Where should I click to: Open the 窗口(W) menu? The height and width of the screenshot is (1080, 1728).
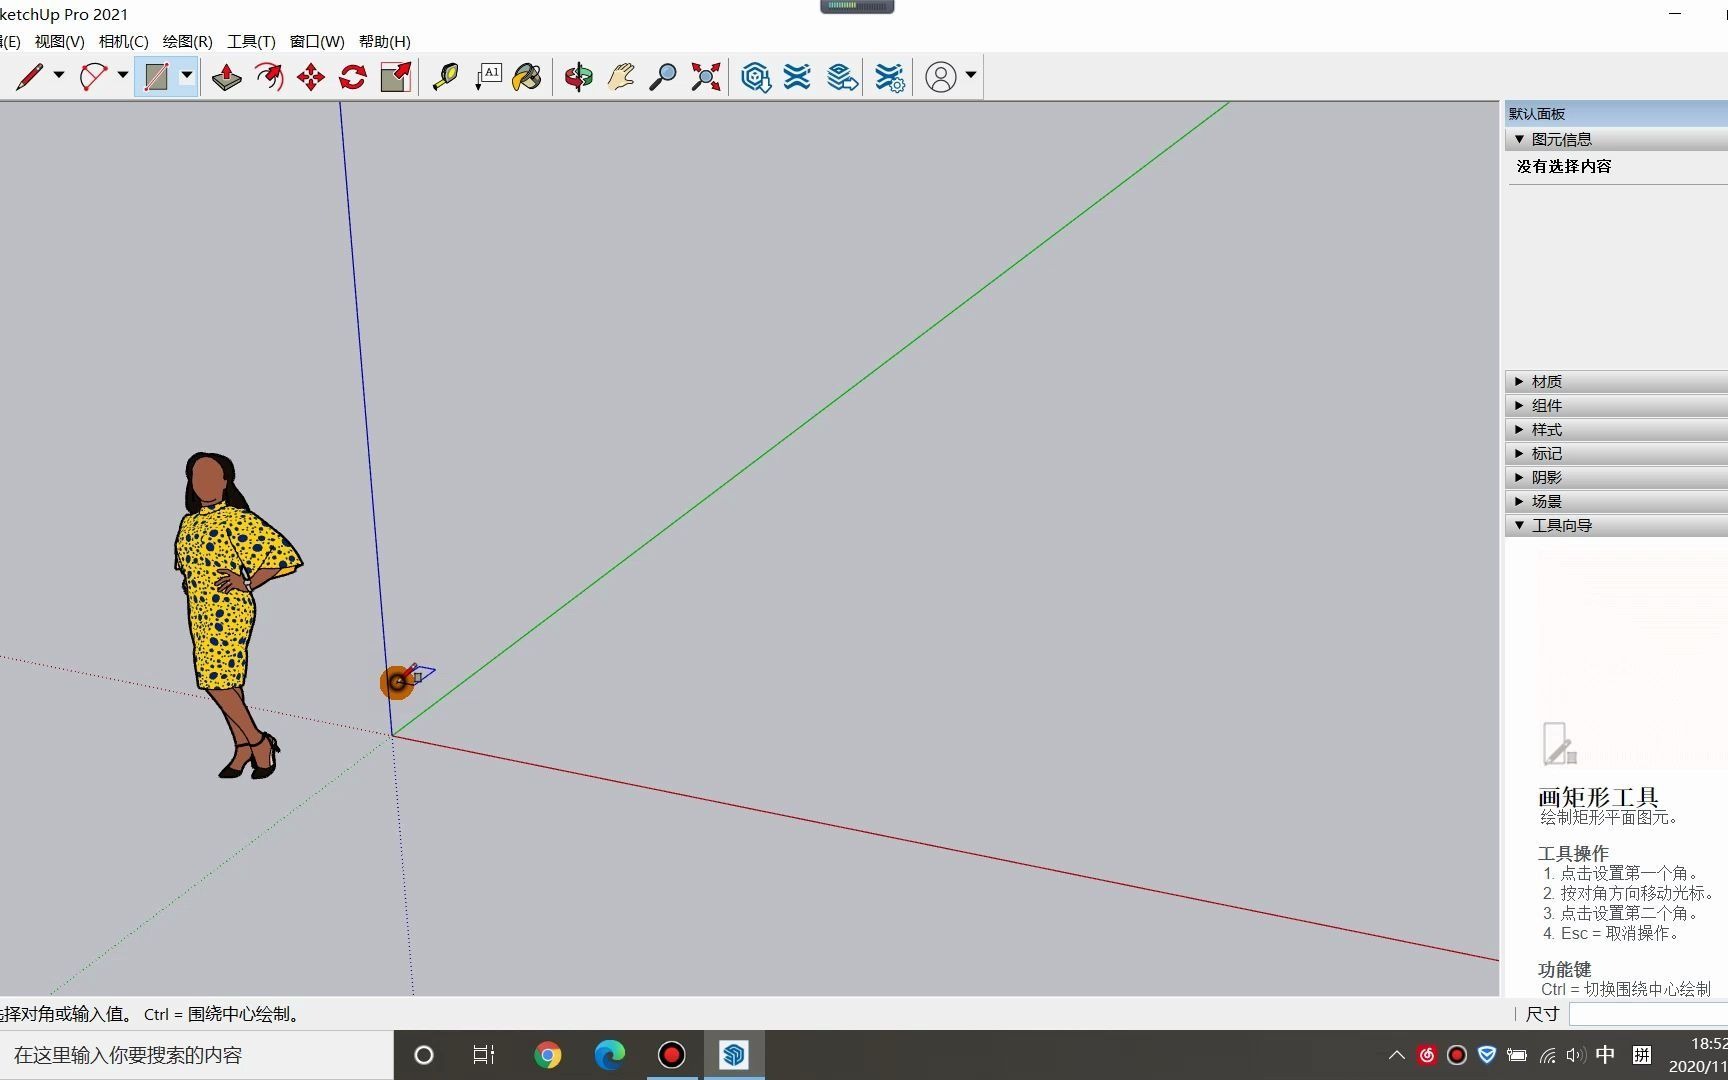tap(316, 41)
